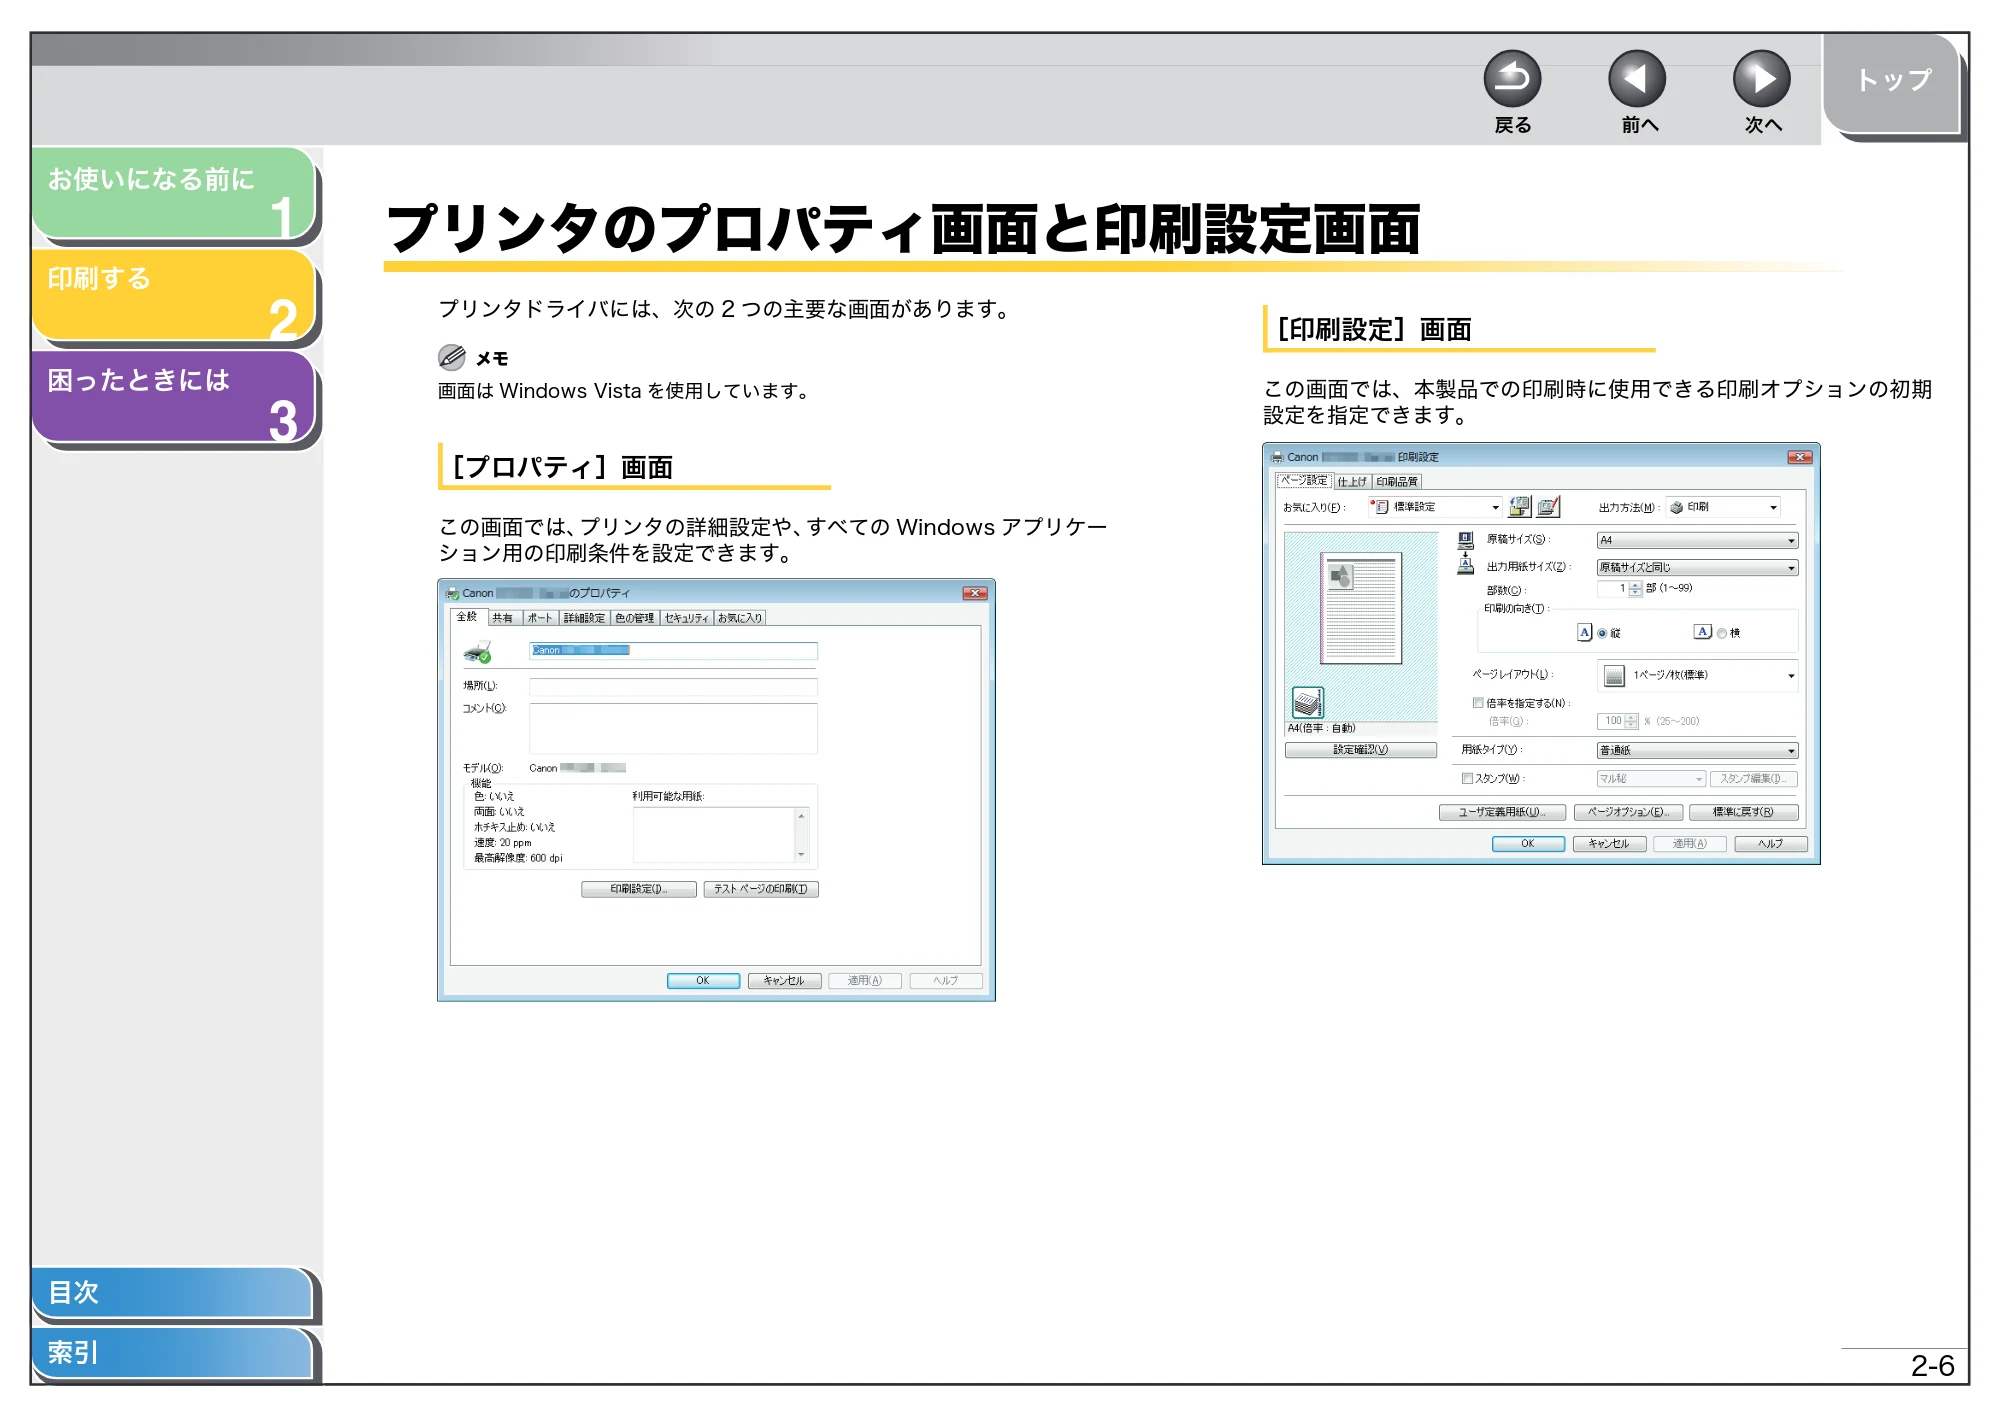Viewport: 2000px width, 1414px height.
Task: Click the add favorite profile icon in 印刷設定
Action: 1519,507
